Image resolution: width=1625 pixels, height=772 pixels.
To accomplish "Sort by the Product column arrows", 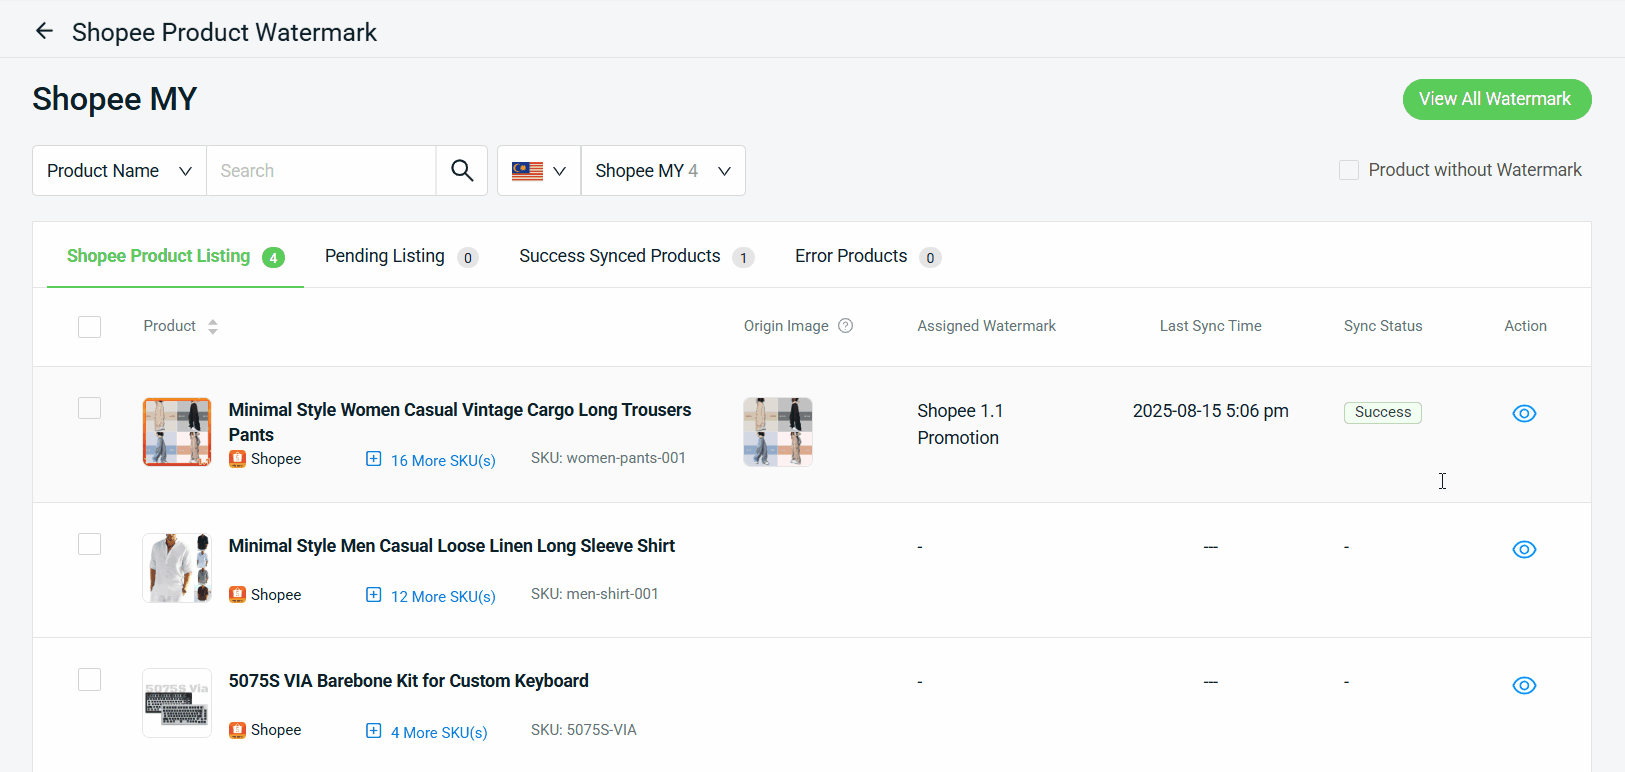I will tap(212, 327).
